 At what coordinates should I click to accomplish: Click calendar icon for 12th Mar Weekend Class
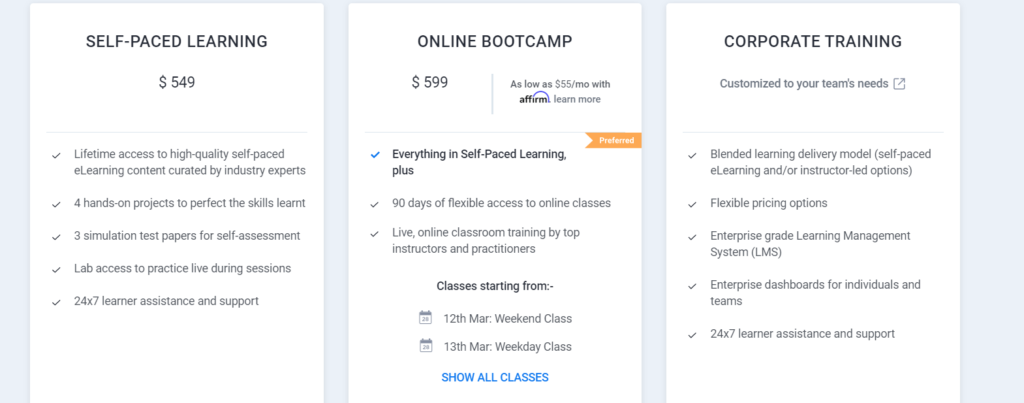point(425,318)
